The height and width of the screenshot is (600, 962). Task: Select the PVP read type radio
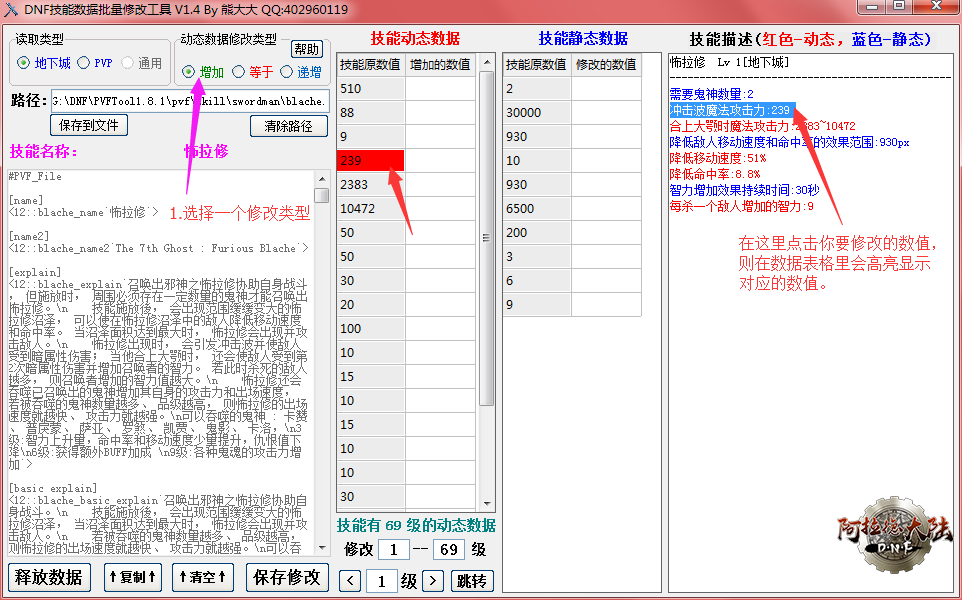(84, 63)
